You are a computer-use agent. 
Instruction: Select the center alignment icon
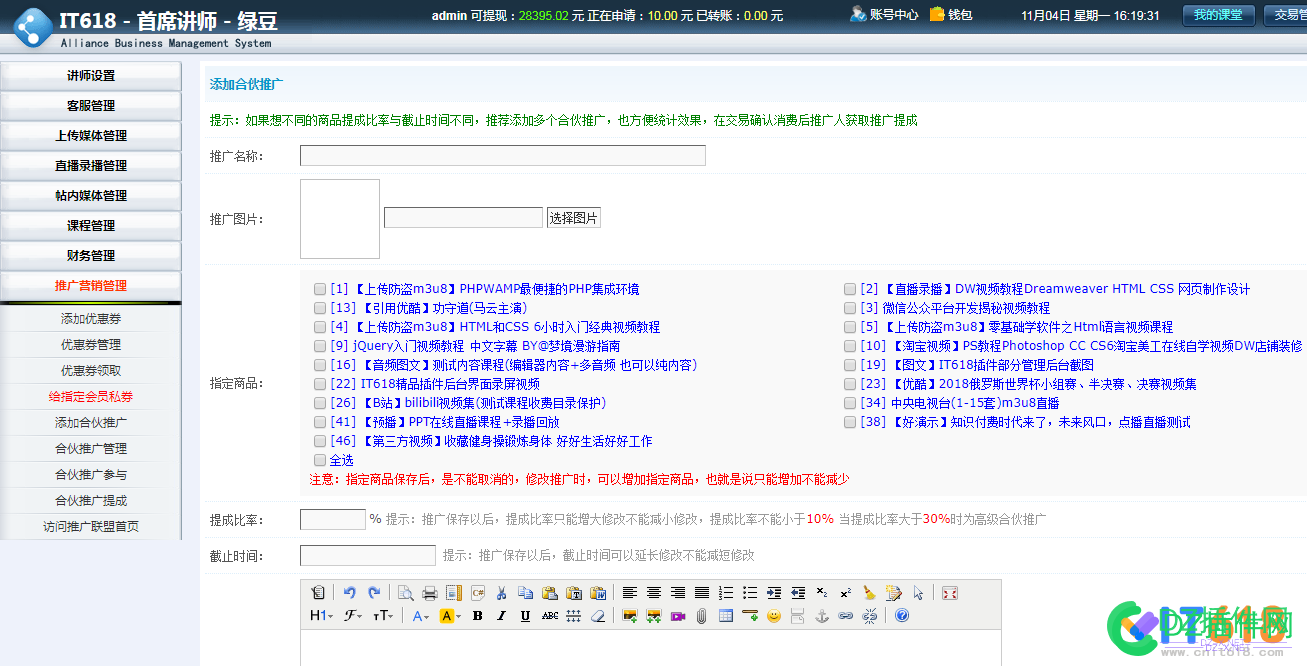pyautogui.click(x=653, y=592)
